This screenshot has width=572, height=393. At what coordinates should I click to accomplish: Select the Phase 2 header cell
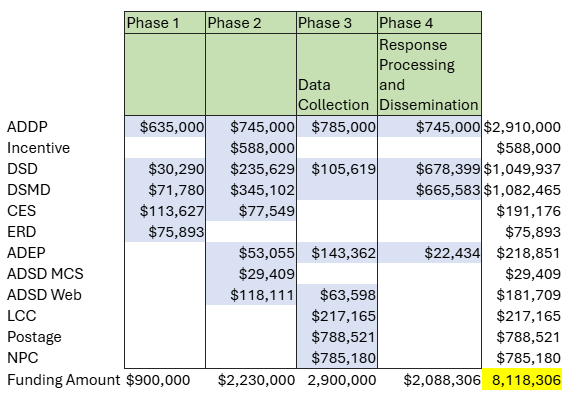(251, 23)
